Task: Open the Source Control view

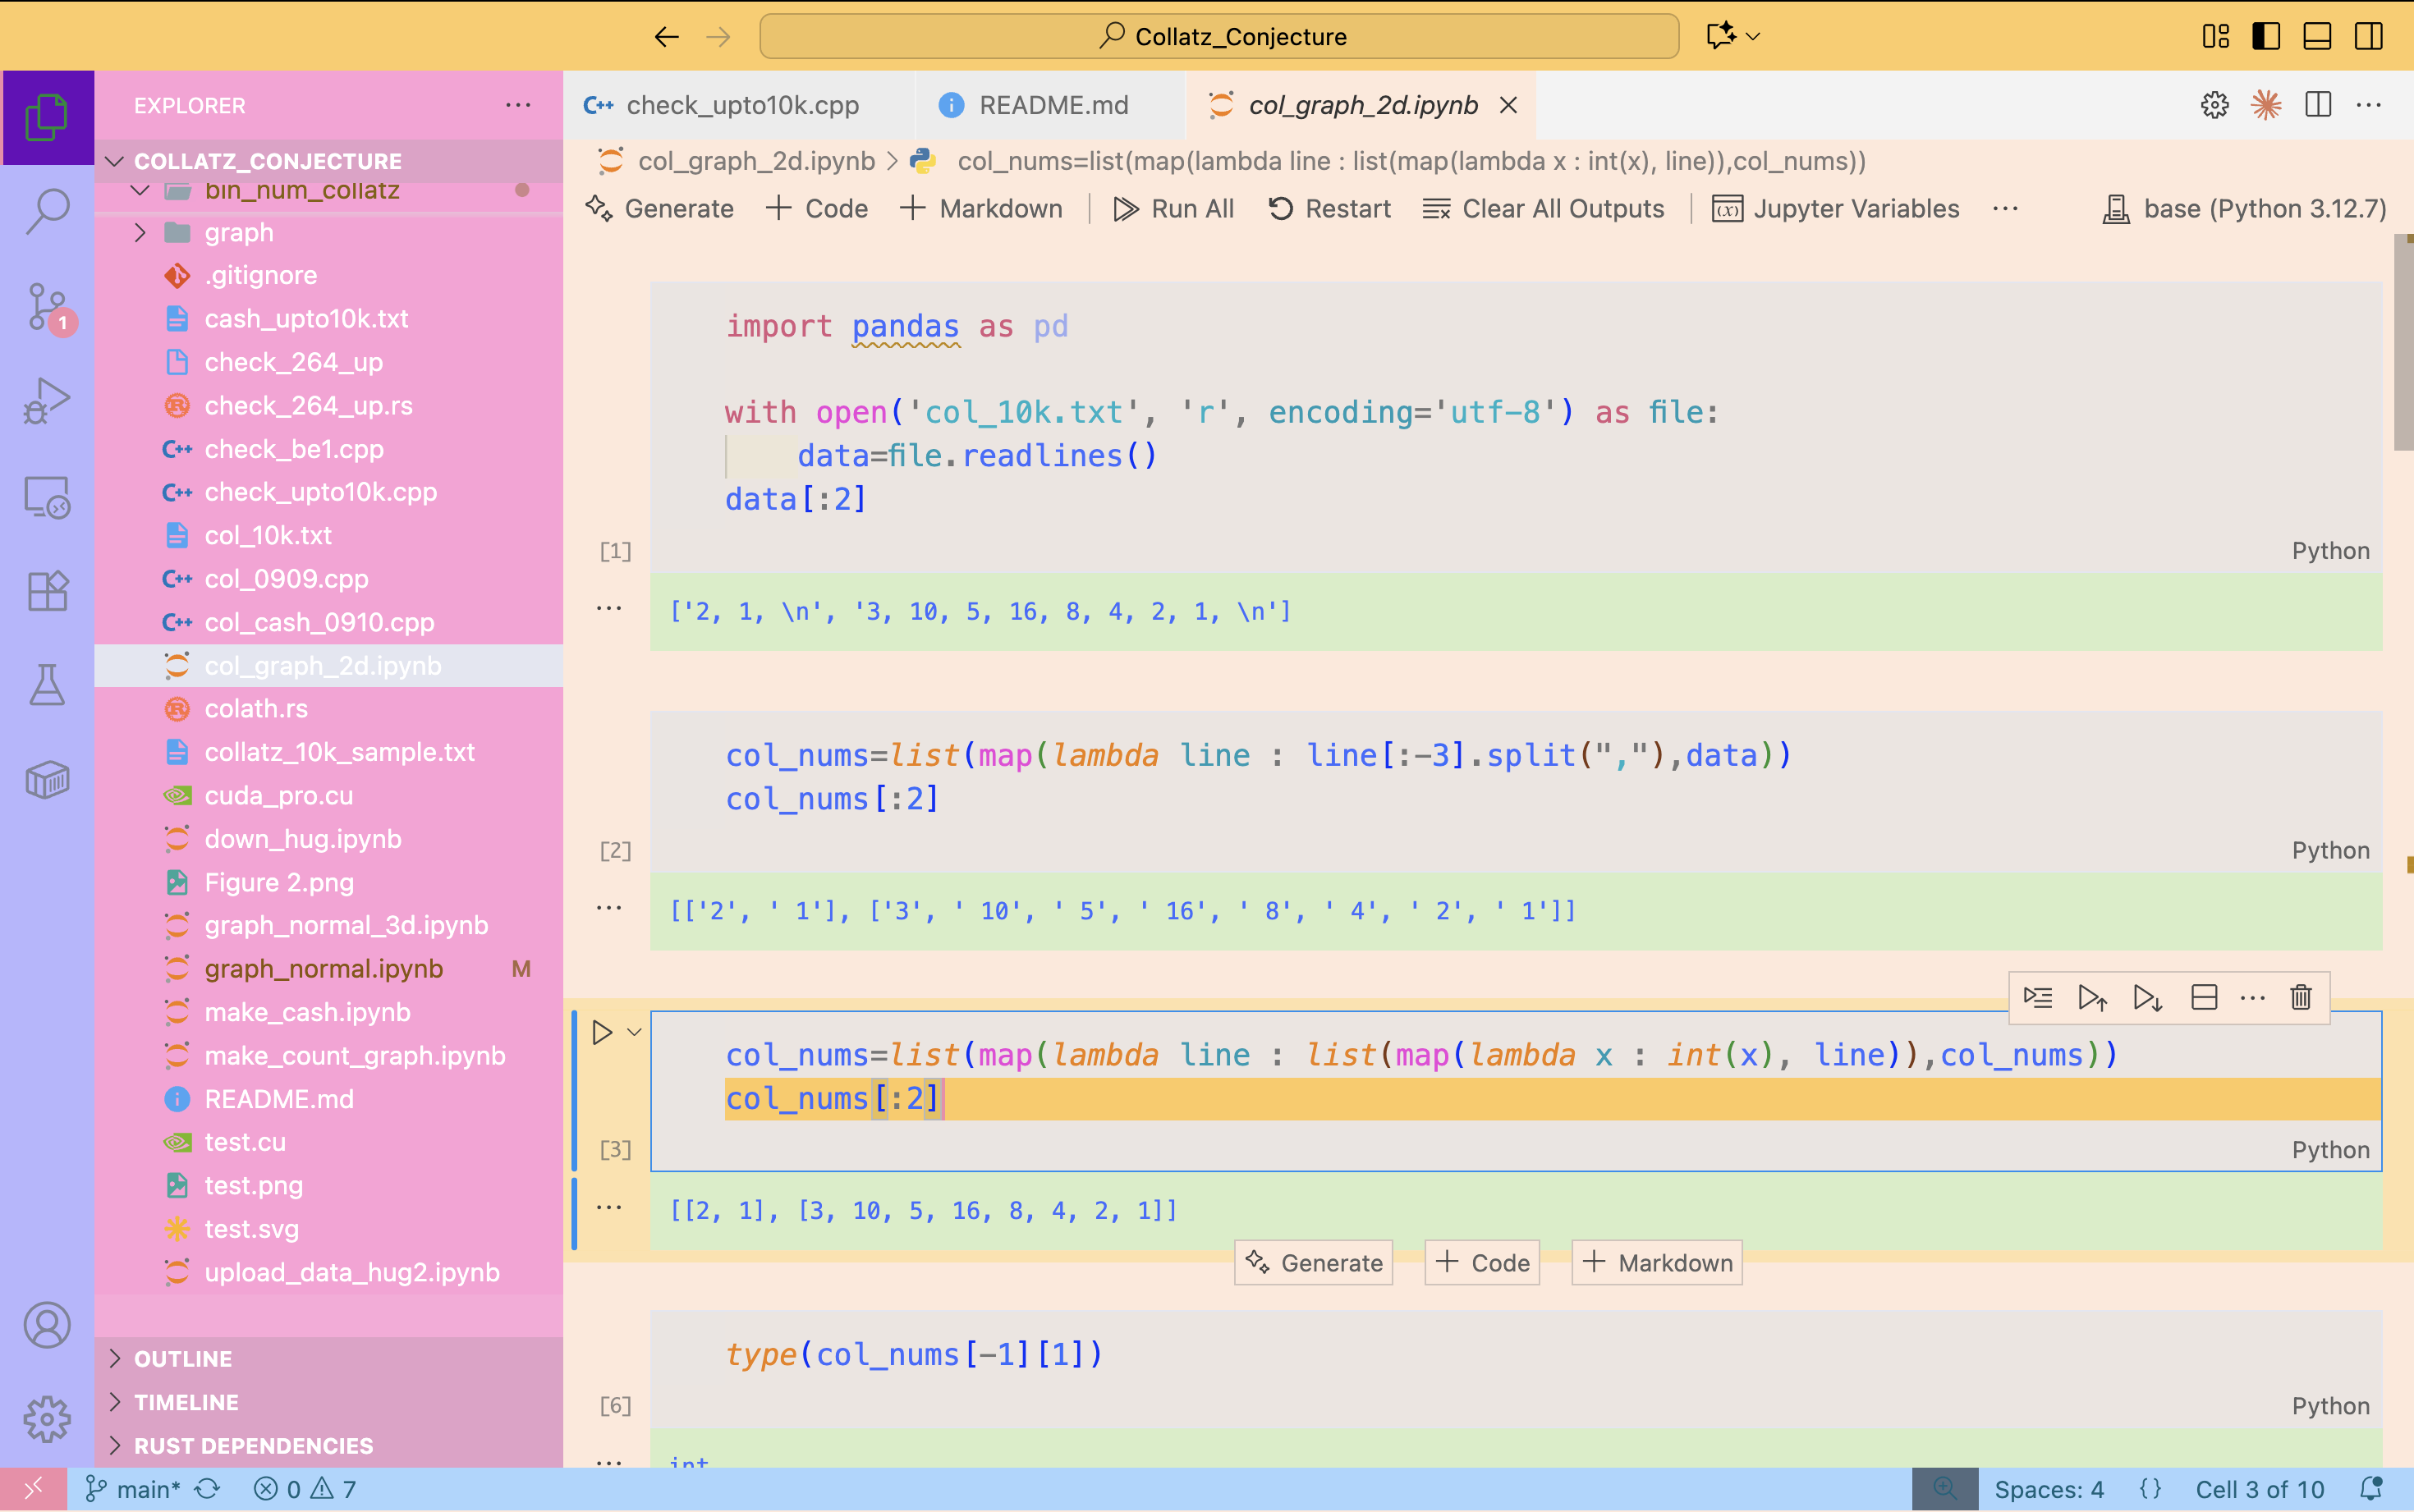Action: pos(47,307)
